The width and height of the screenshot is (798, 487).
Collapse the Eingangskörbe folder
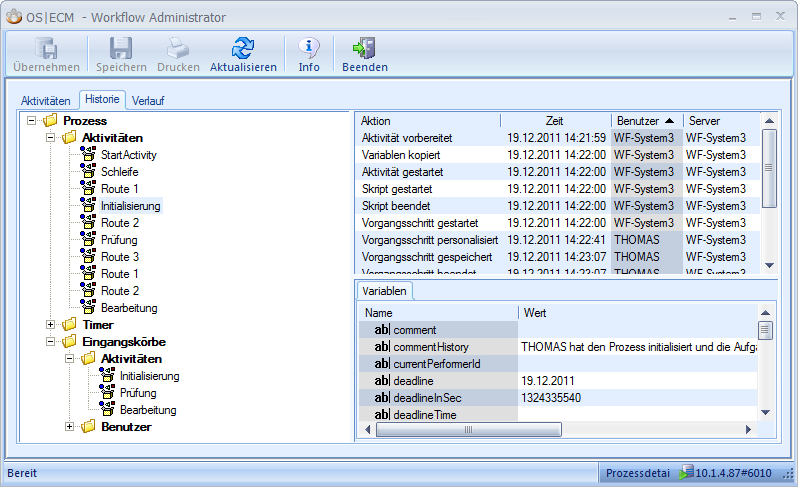(x=51, y=342)
